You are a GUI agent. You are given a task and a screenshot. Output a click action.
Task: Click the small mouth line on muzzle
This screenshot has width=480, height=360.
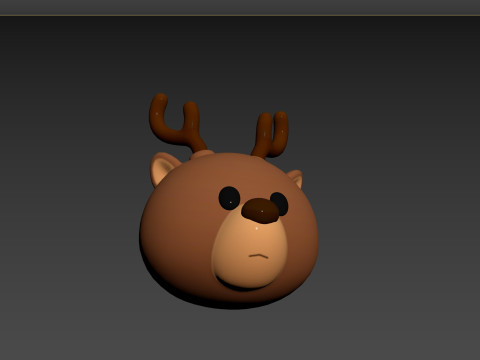click(259, 256)
